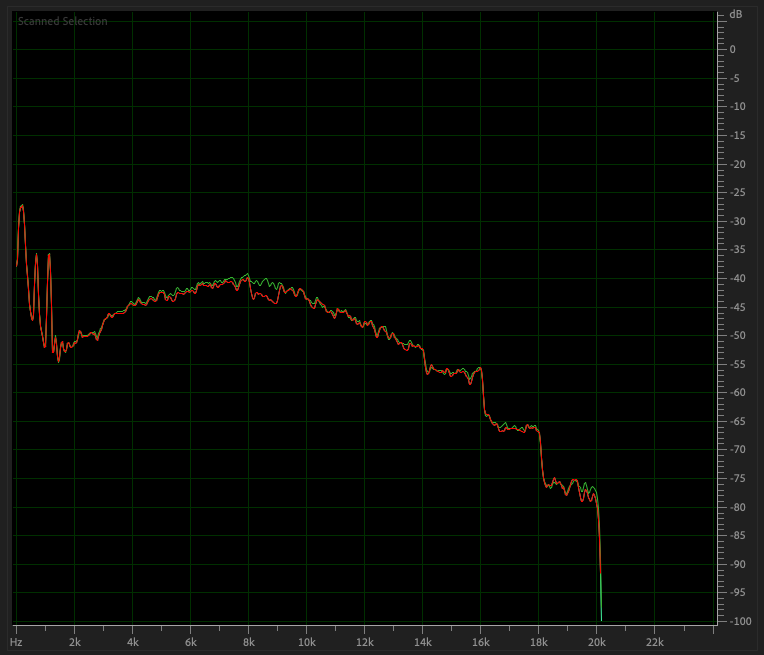Select the 20k frequency axis label
Screen dimensions: 764x655
pyautogui.click(x=597, y=640)
